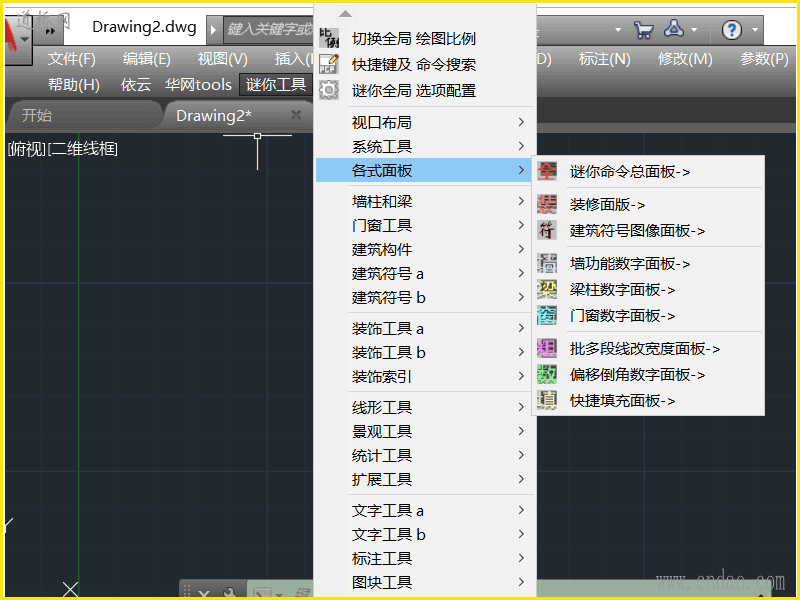The height and width of the screenshot is (600, 800).
Task: Click the 墙功能数字面板 icon
Action: (547, 264)
